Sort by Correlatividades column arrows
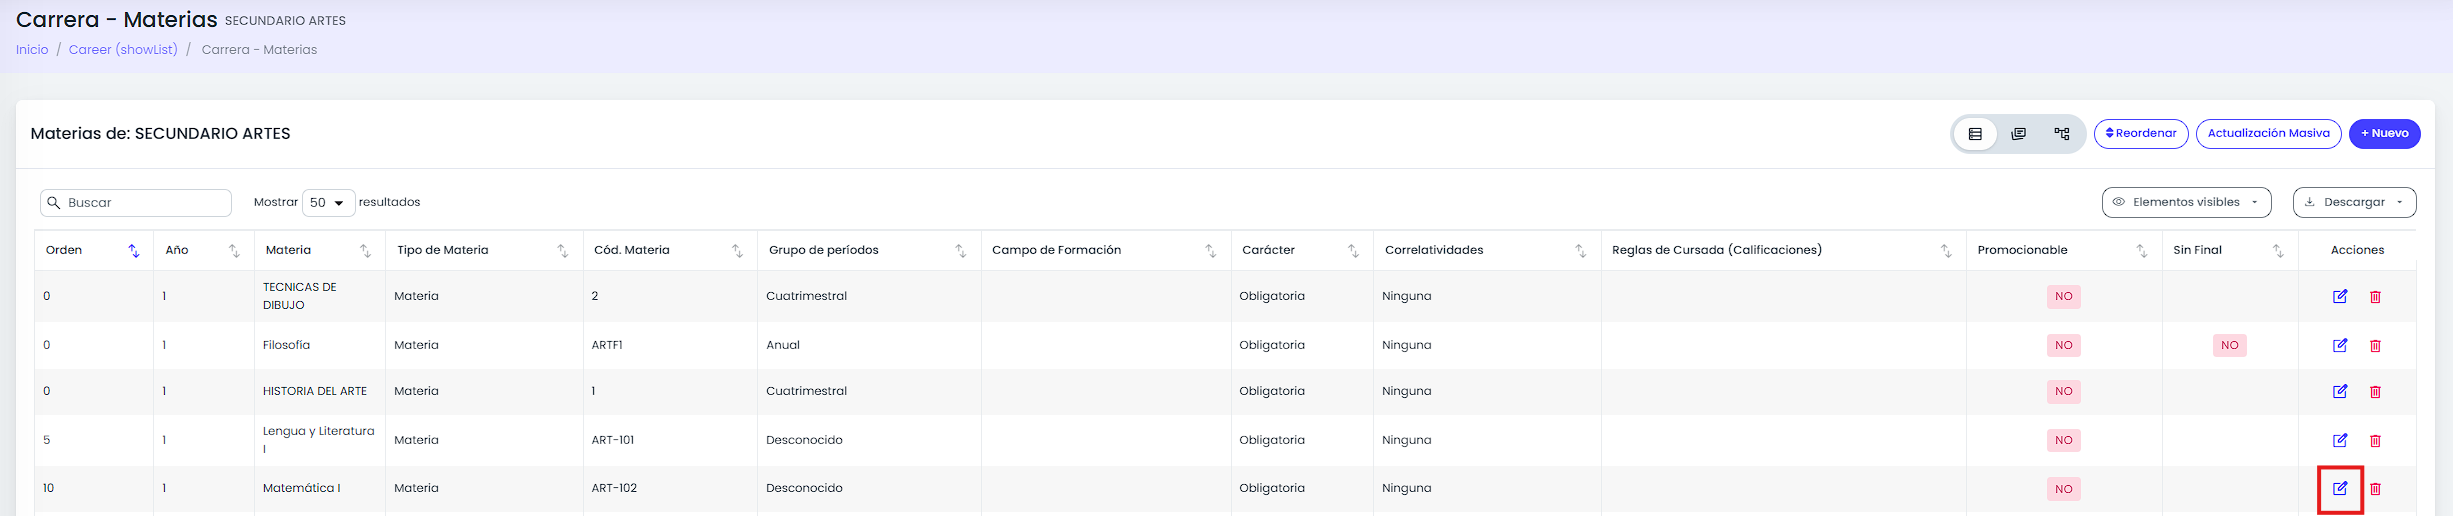Image resolution: width=2453 pixels, height=516 pixels. (1580, 250)
